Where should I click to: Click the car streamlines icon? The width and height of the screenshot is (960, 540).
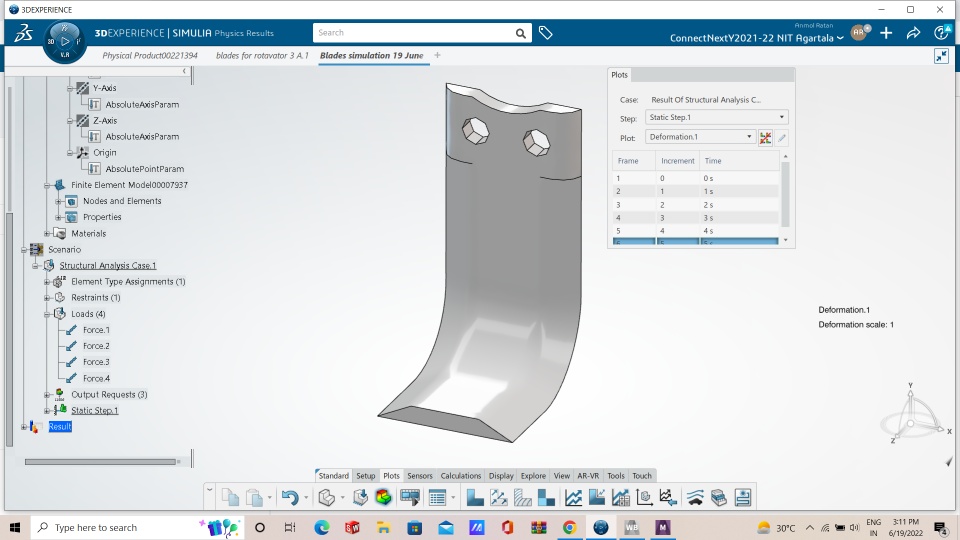[x=695, y=497]
